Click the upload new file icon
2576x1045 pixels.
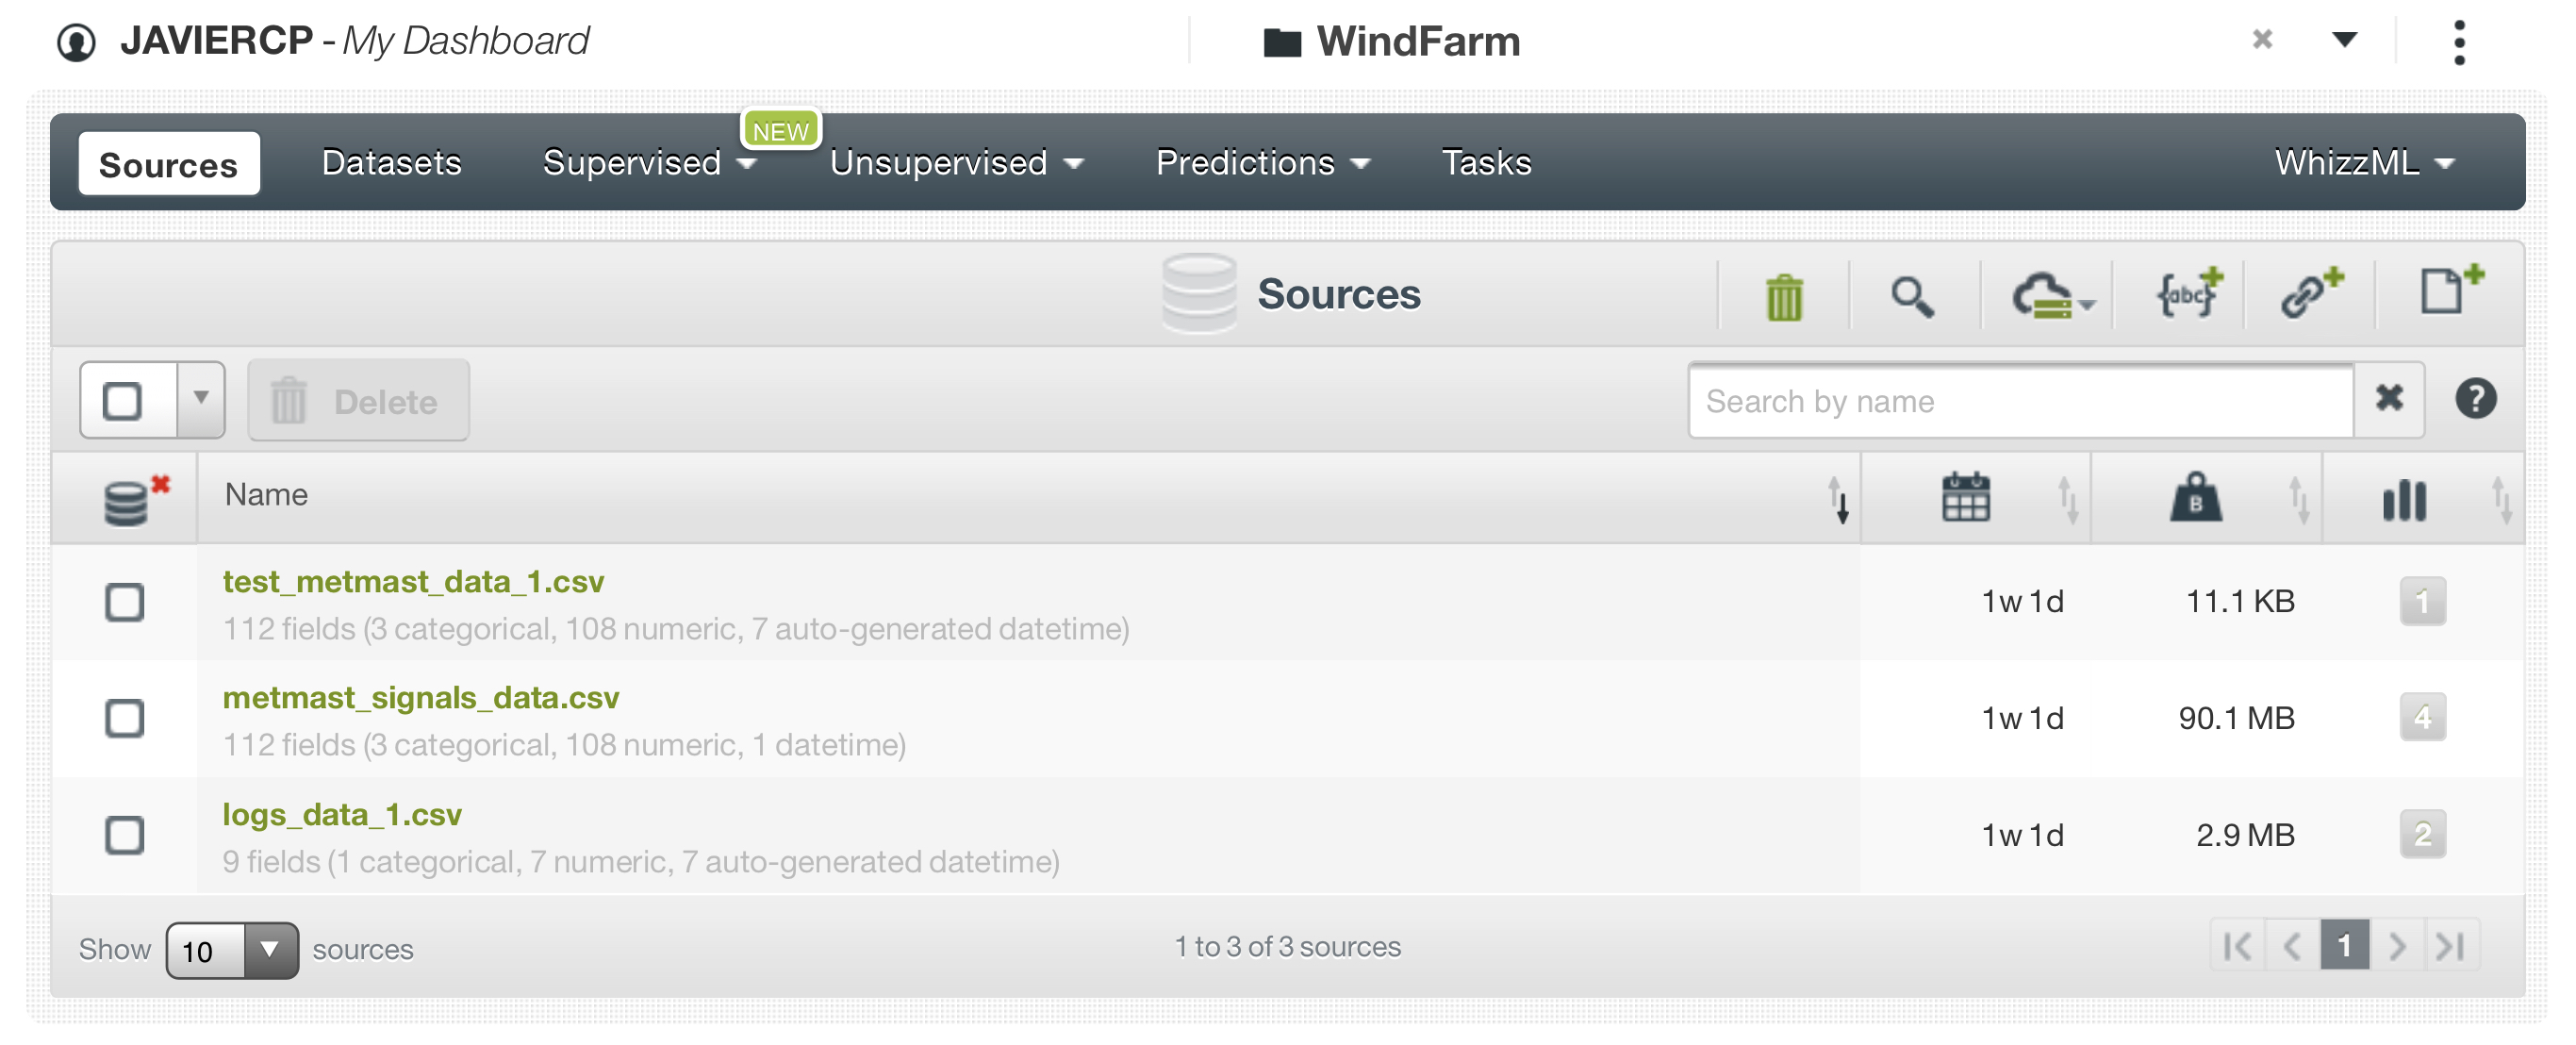pos(2446,292)
